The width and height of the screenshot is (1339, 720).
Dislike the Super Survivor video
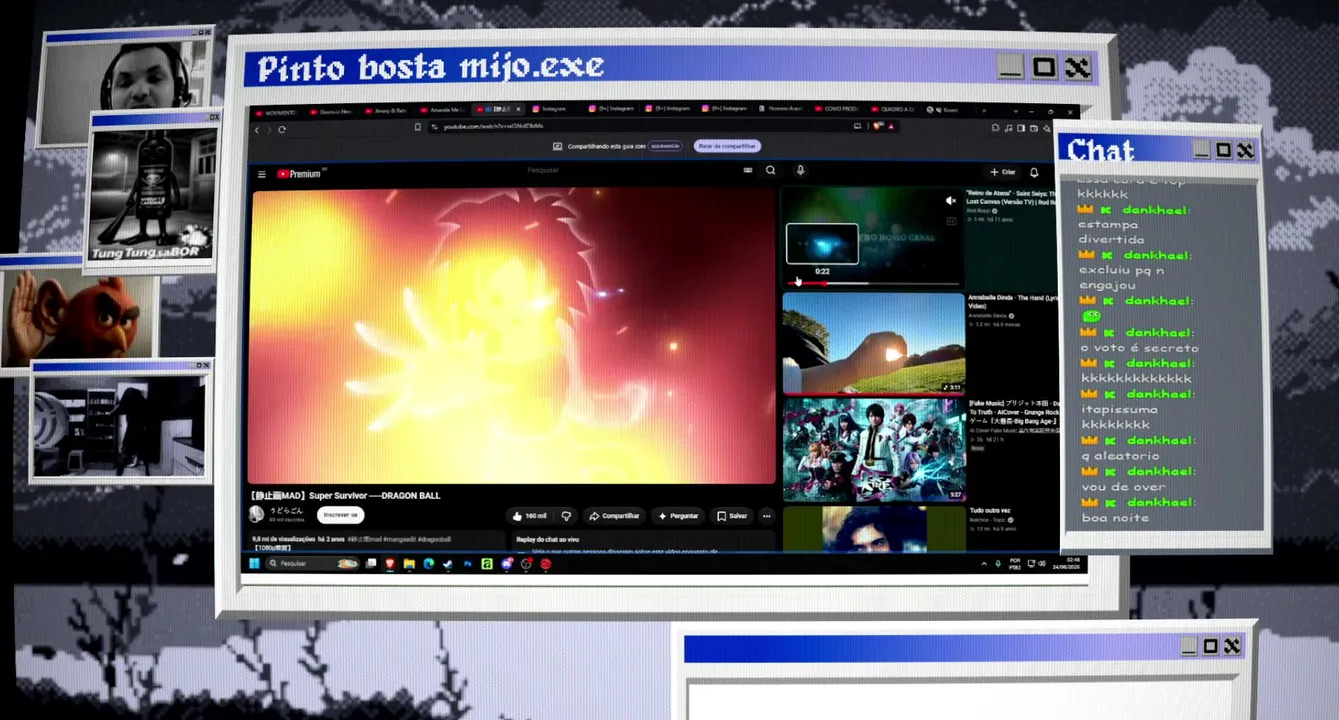(566, 516)
